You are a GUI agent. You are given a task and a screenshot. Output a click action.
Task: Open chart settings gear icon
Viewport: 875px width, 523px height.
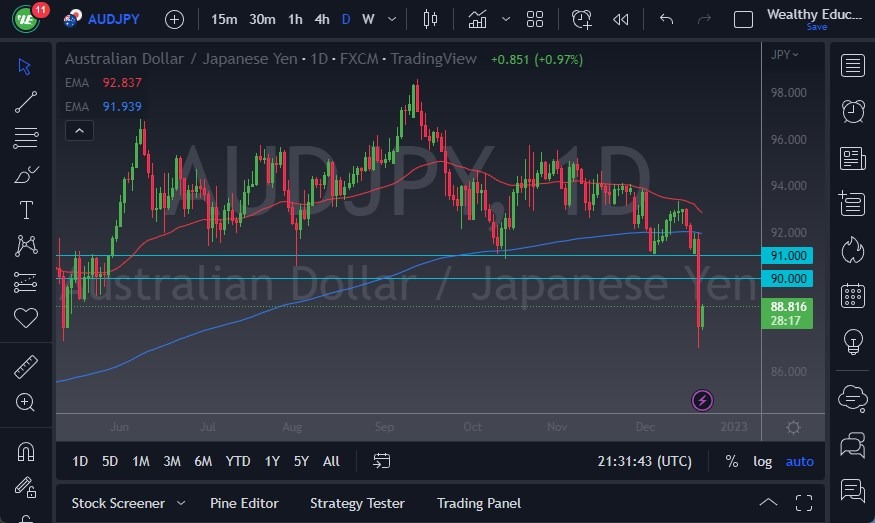point(793,427)
